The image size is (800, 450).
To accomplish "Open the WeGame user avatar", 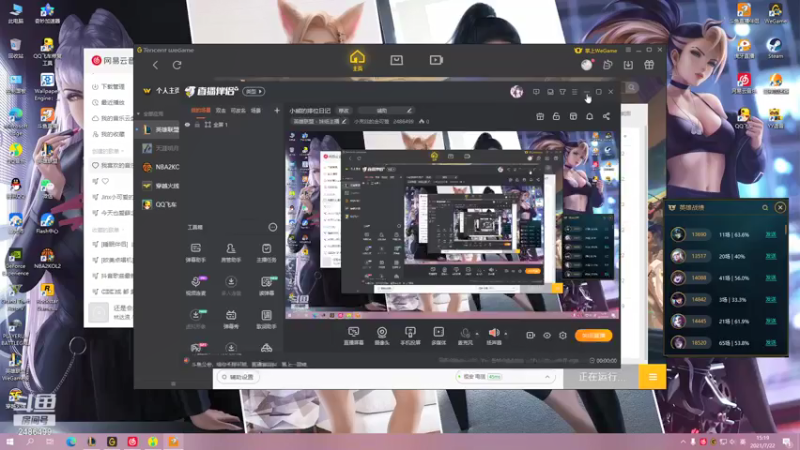I will 587,65.
